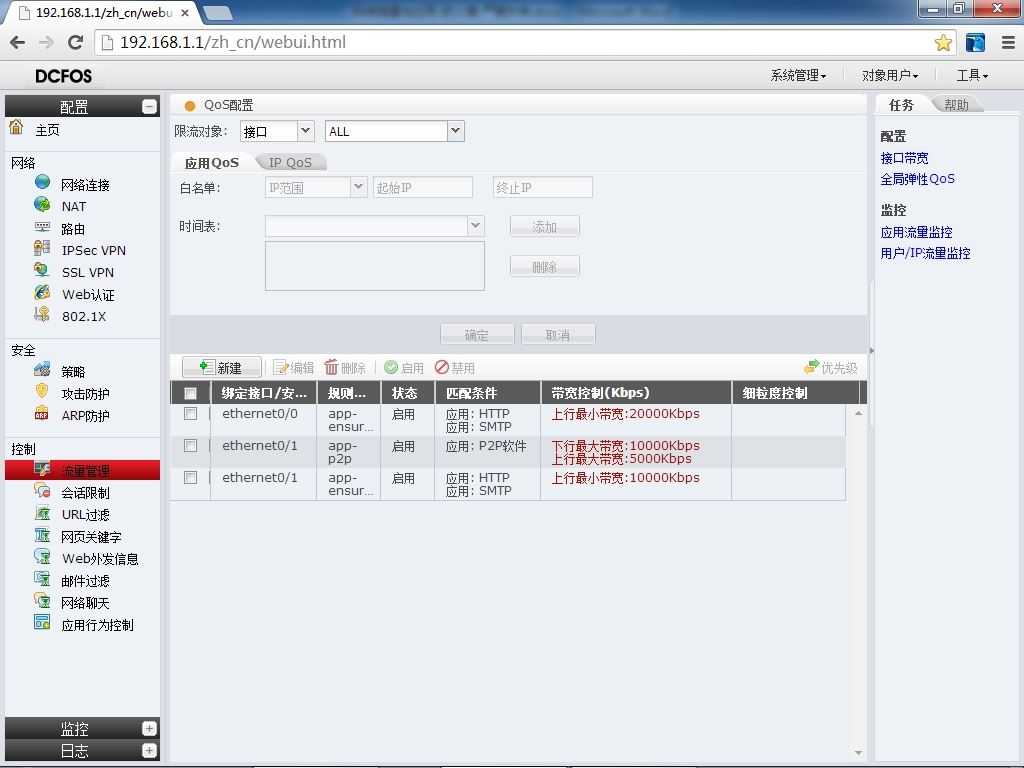Click the 路由 routing icon
This screenshot has width=1024, height=768.
(x=42, y=227)
